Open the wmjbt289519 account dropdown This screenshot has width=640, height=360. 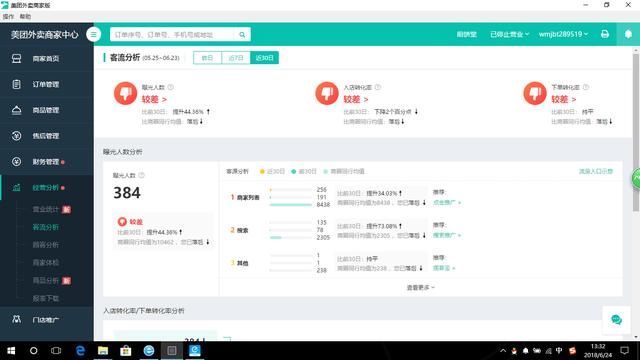coord(563,34)
